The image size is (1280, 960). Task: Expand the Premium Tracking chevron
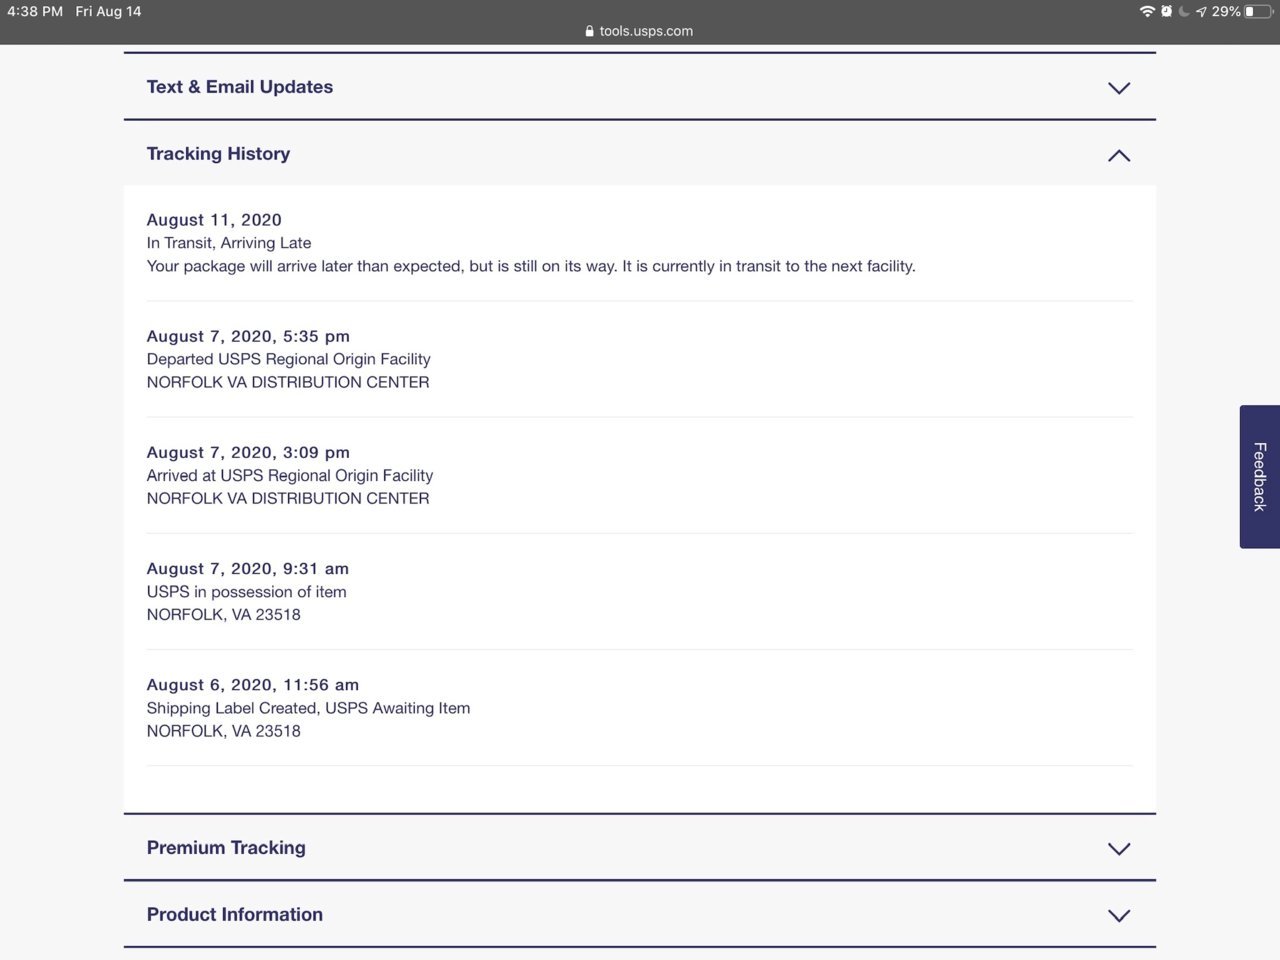coord(1119,849)
